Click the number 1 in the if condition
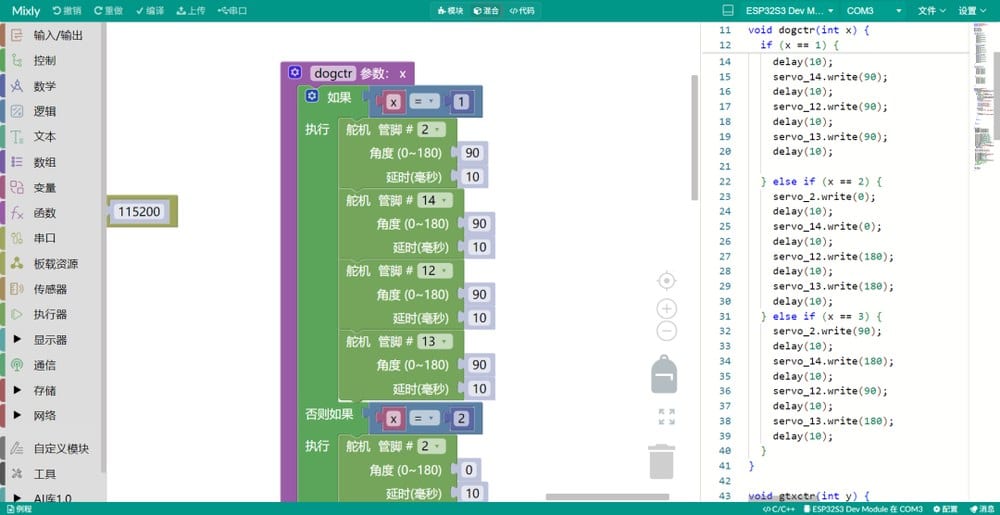The image size is (1000, 515). pyautogui.click(x=461, y=102)
